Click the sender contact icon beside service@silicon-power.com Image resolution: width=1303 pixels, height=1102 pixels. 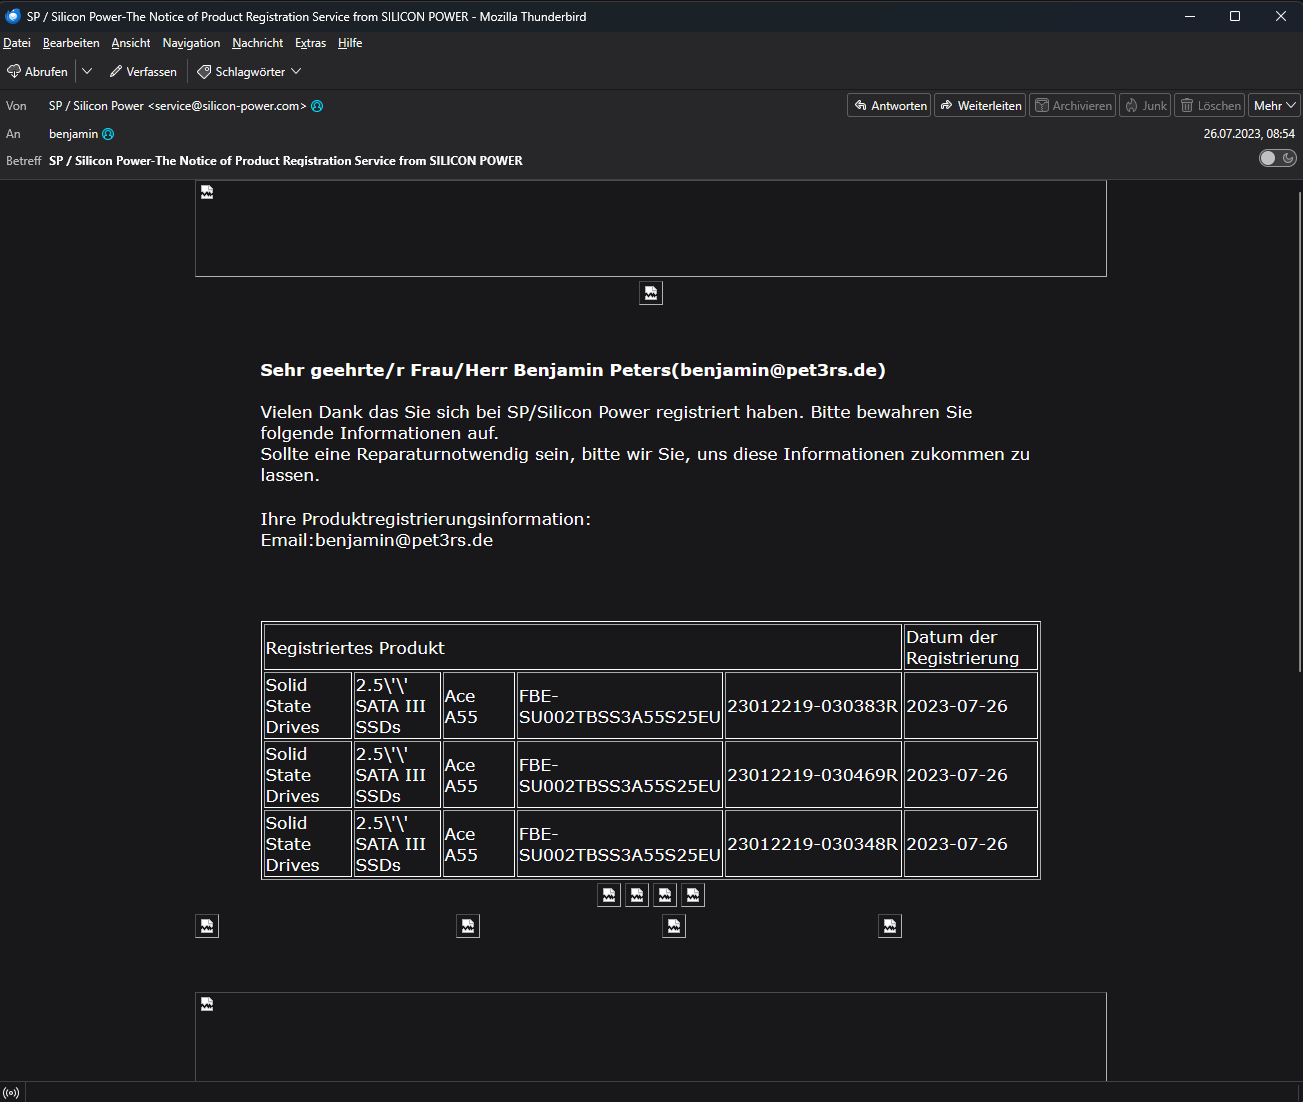[x=317, y=106]
